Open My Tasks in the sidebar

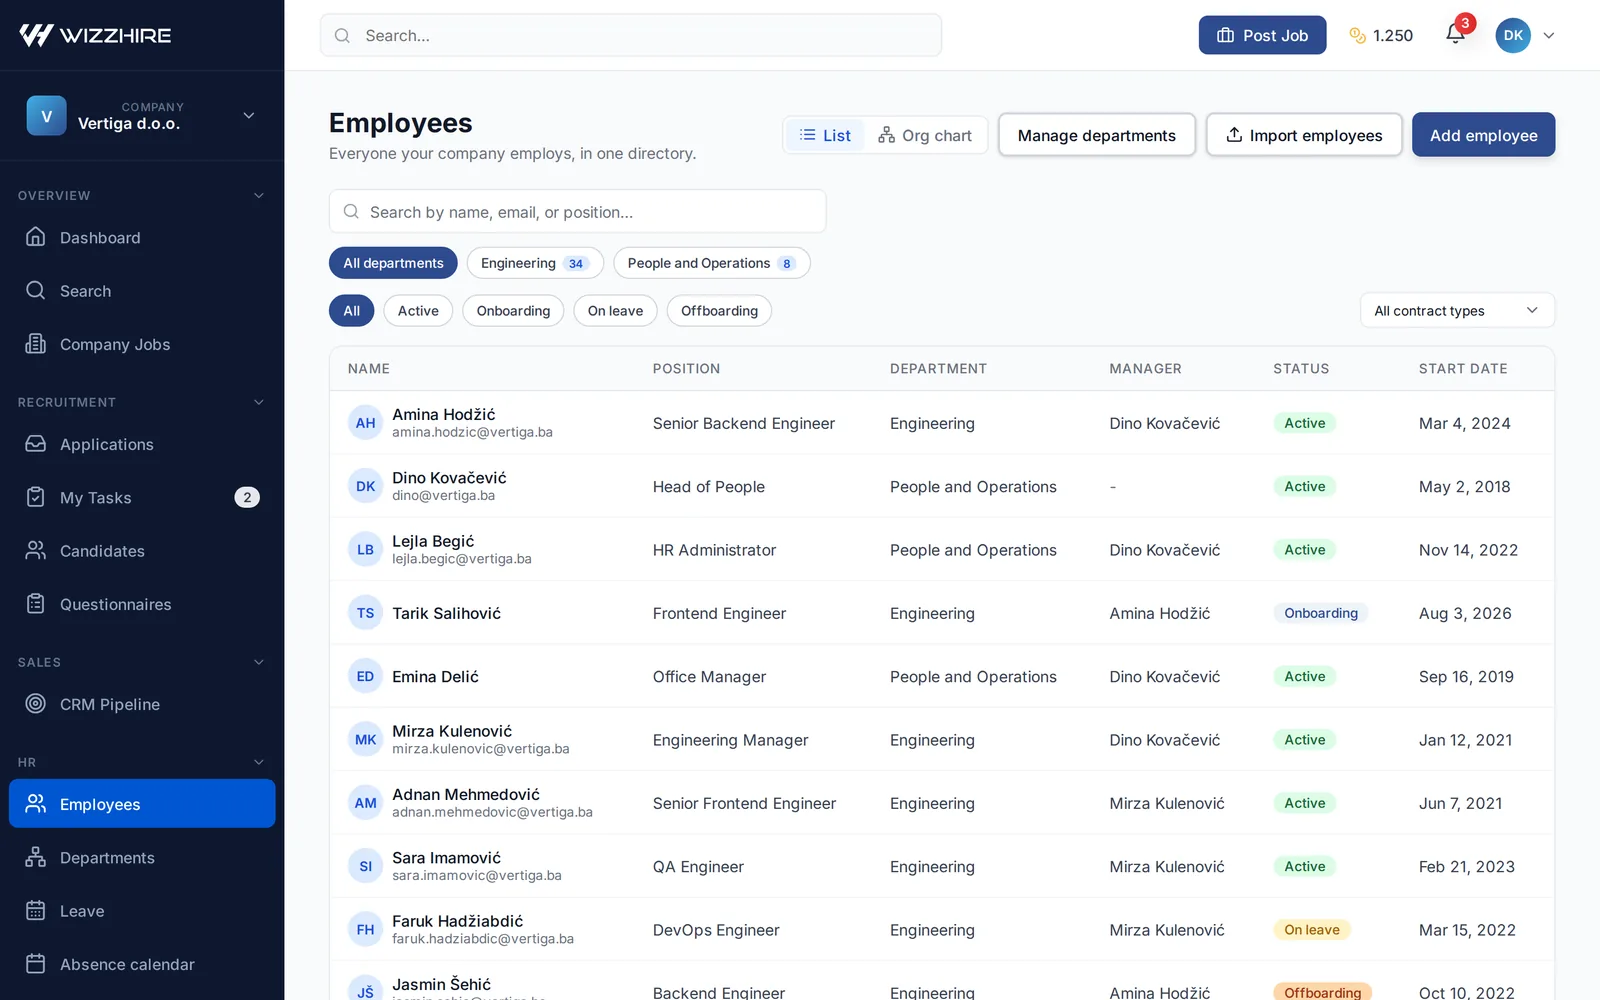[142, 497]
